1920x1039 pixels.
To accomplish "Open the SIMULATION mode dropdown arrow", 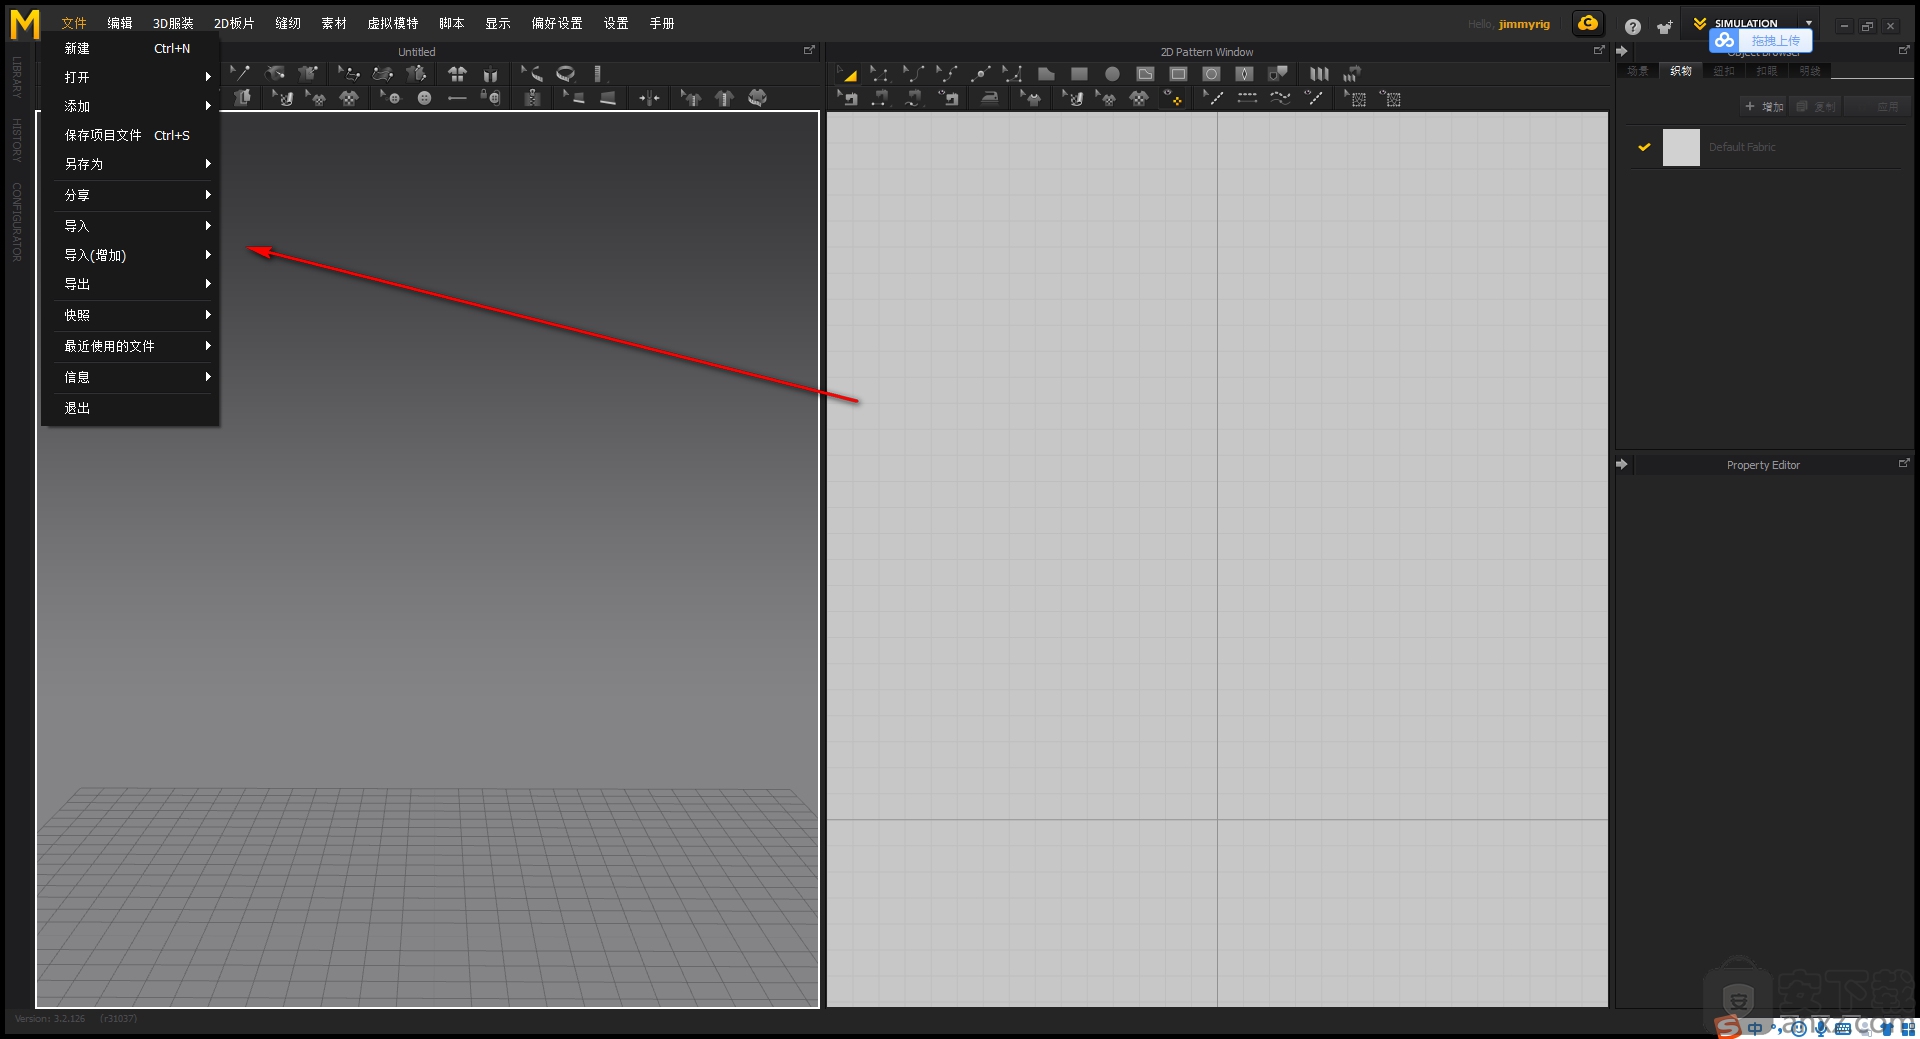I will coord(1809,23).
